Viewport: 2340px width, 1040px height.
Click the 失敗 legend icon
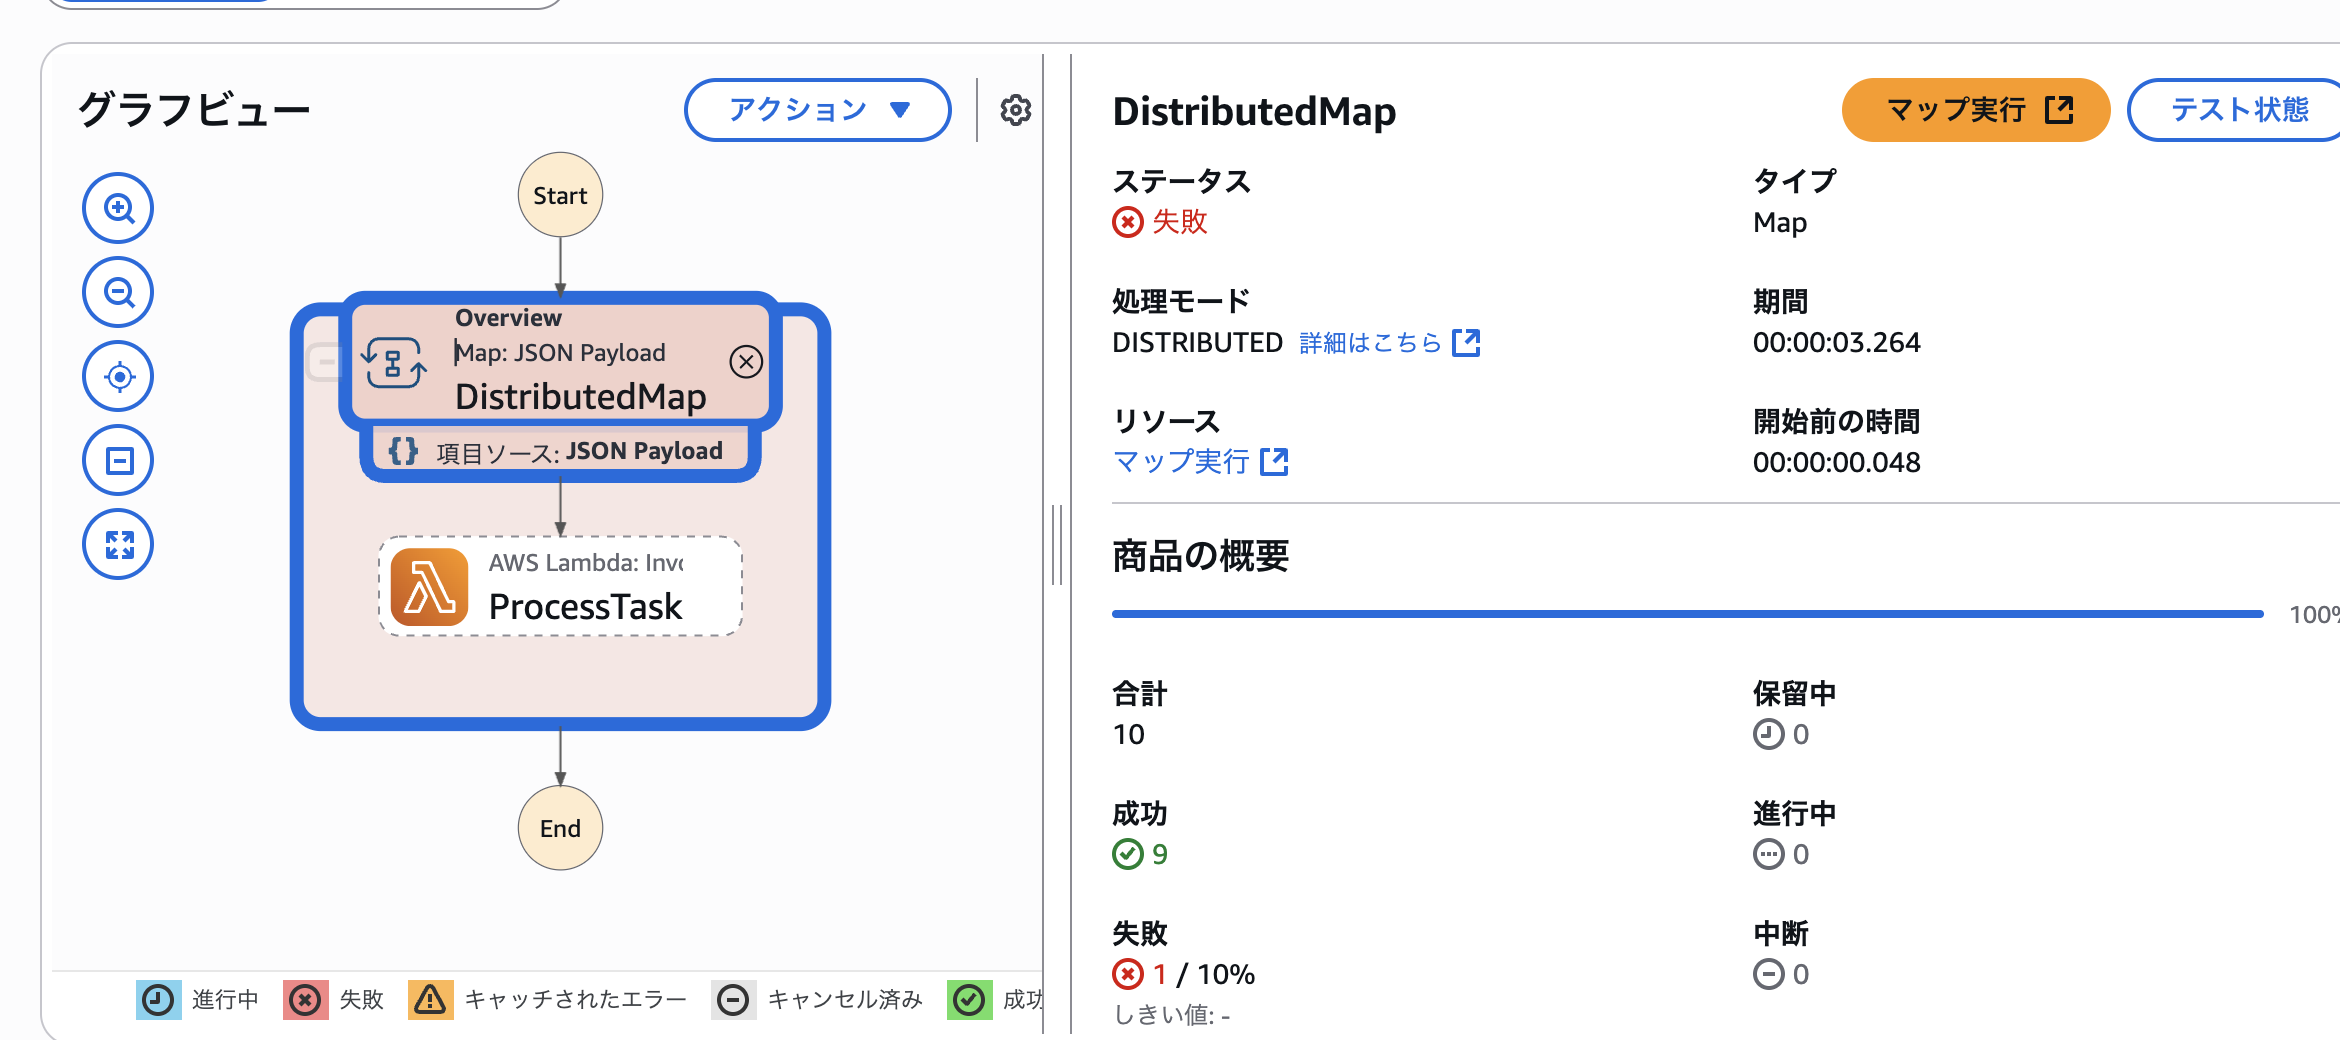[305, 1000]
